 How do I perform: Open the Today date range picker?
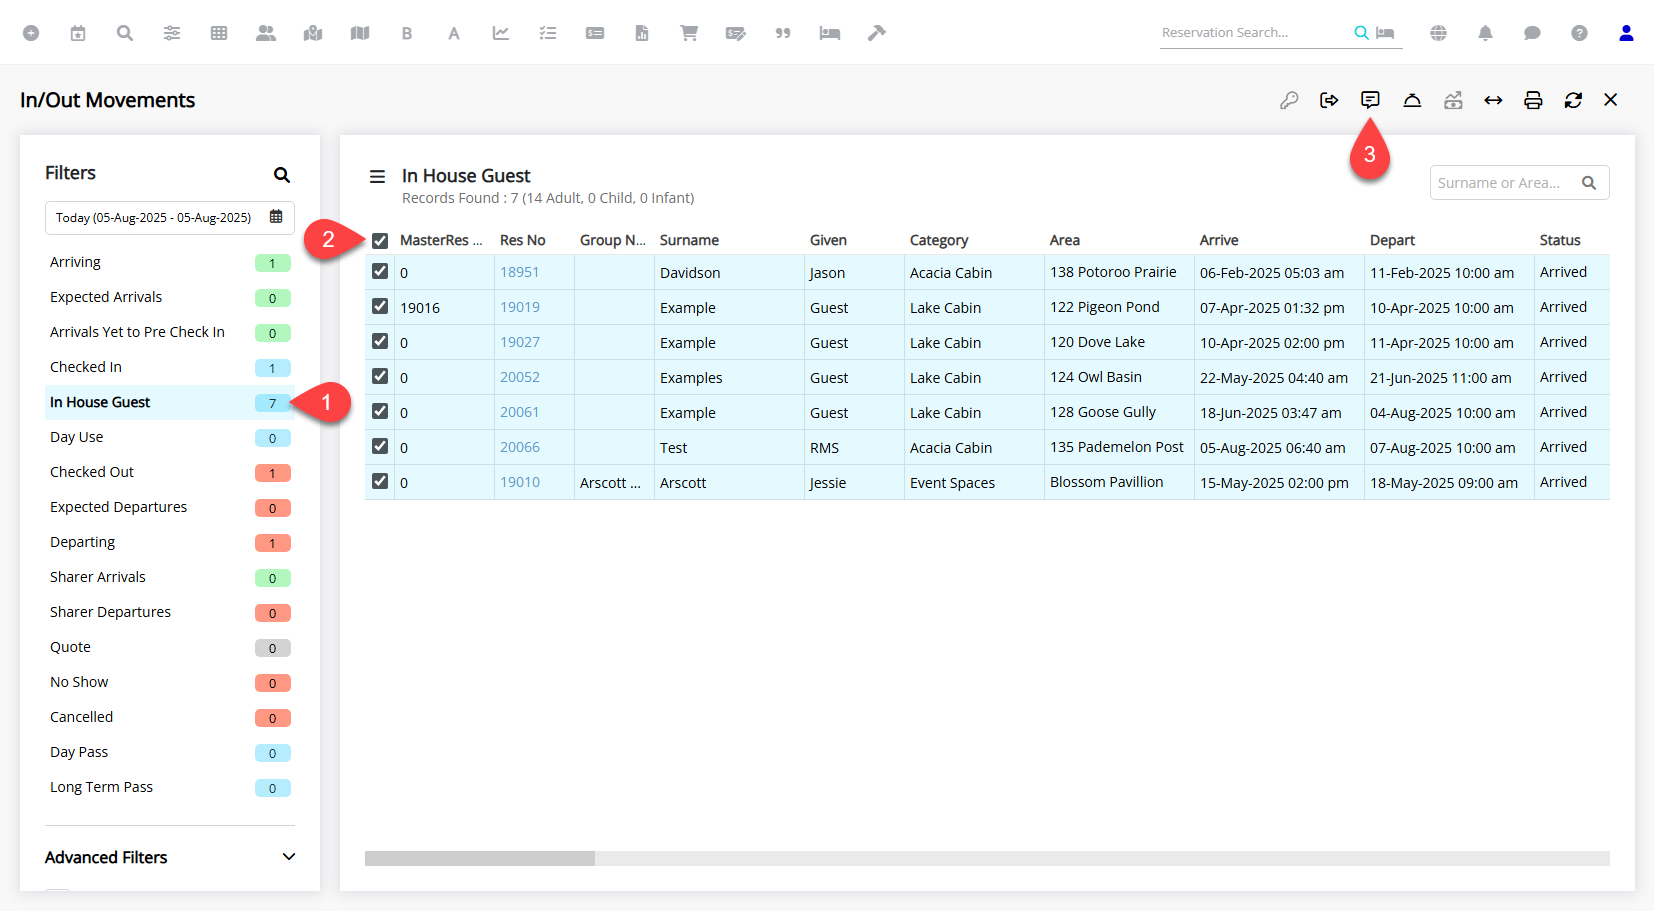click(x=170, y=217)
